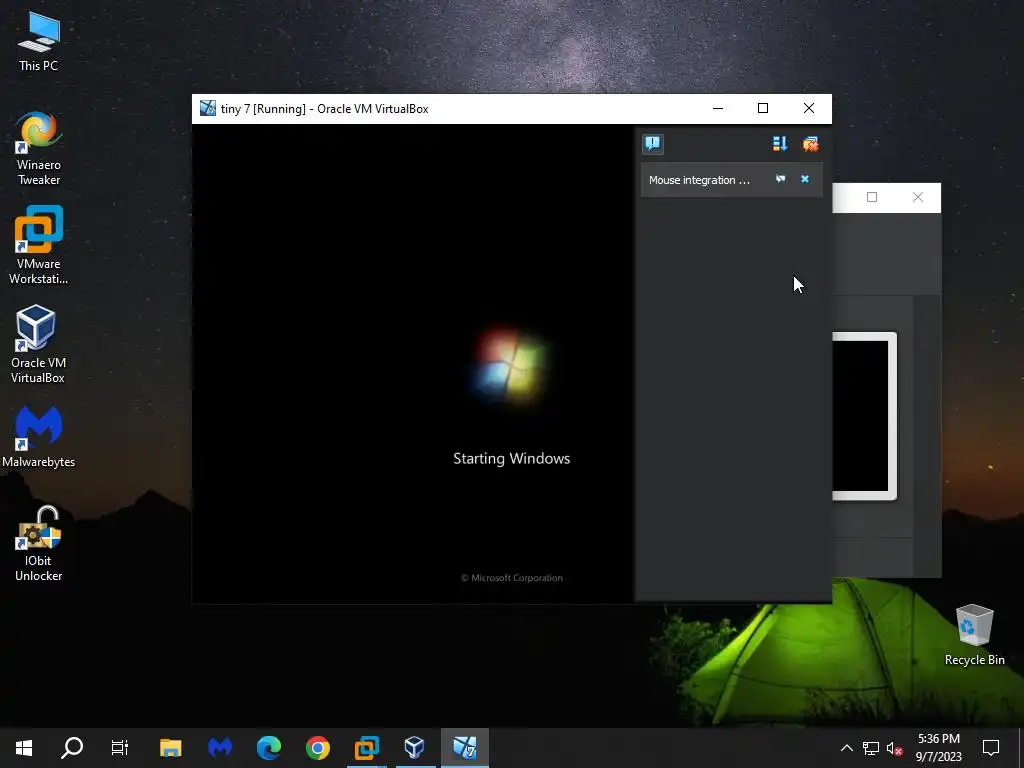Open the muted volume tray icon

[895, 748]
